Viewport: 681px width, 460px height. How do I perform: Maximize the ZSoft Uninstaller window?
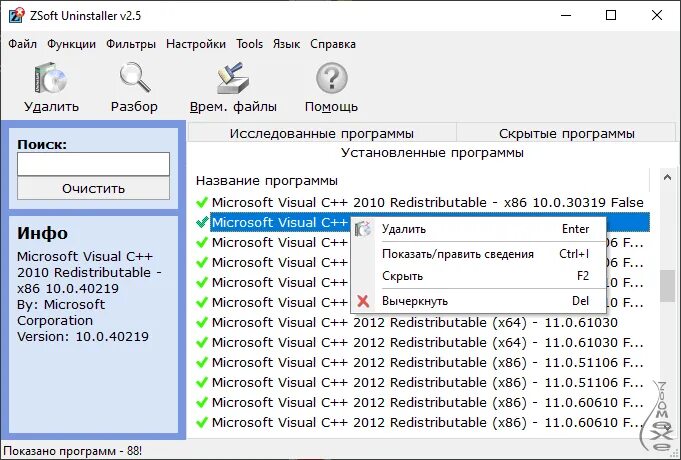pyautogui.click(x=611, y=15)
